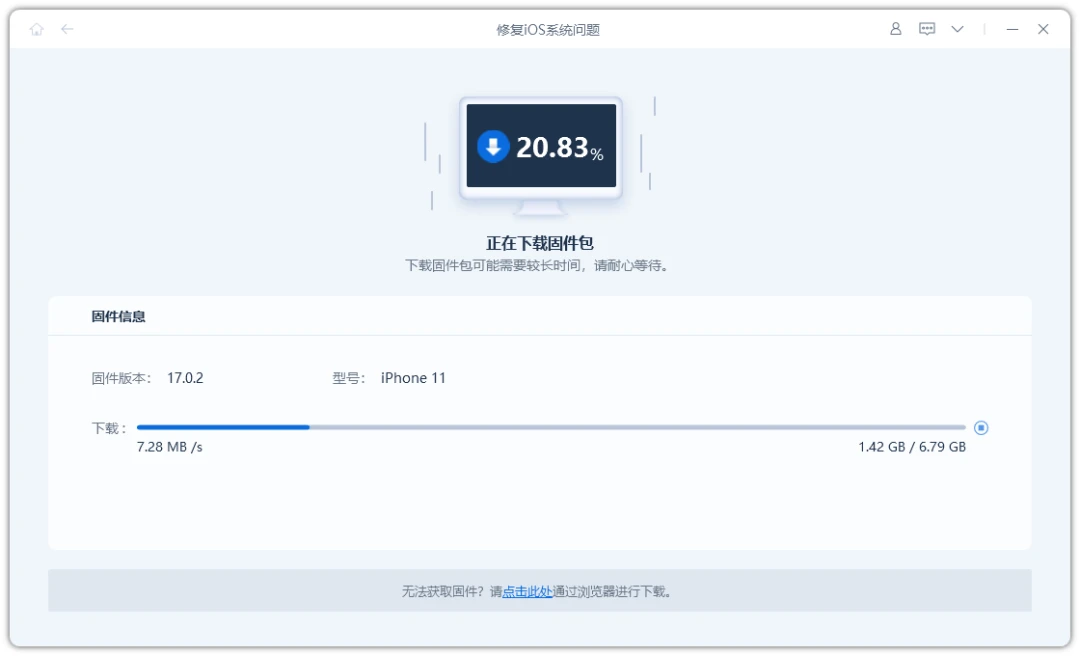Click the 点击此处 browser download link
This screenshot has width=1080, height=656.
click(527, 591)
